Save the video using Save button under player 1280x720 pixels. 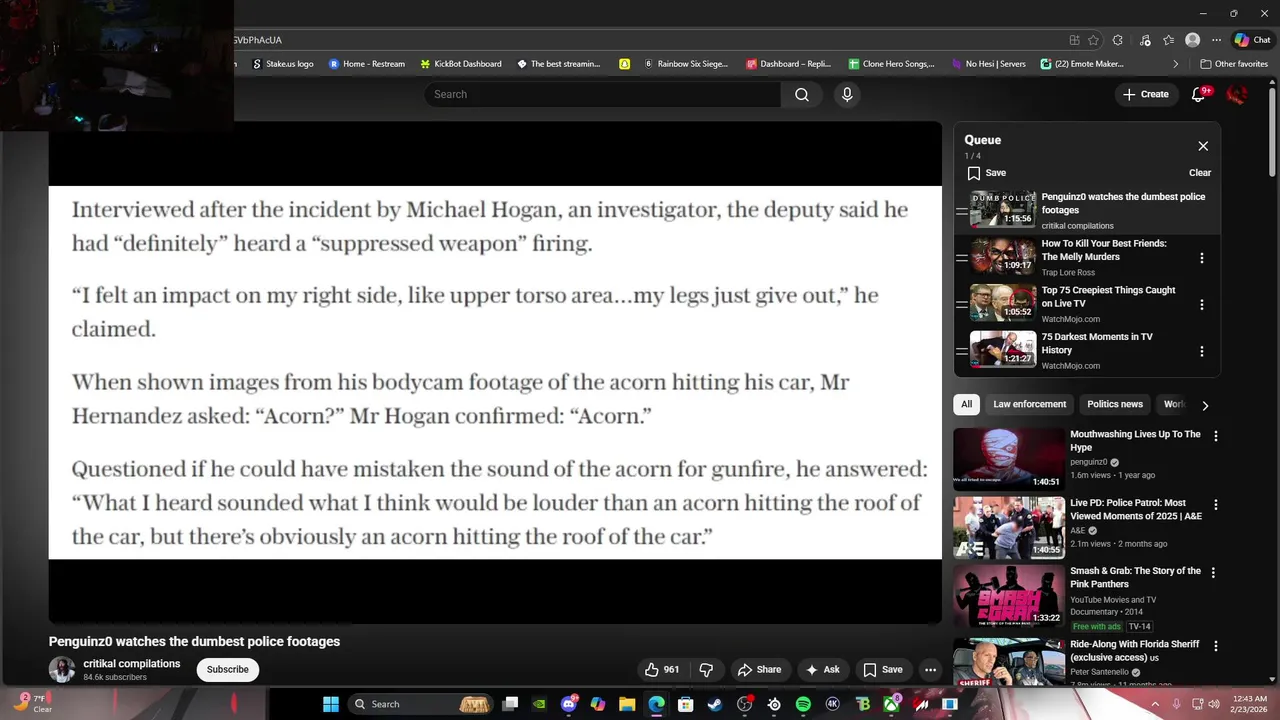(883, 670)
